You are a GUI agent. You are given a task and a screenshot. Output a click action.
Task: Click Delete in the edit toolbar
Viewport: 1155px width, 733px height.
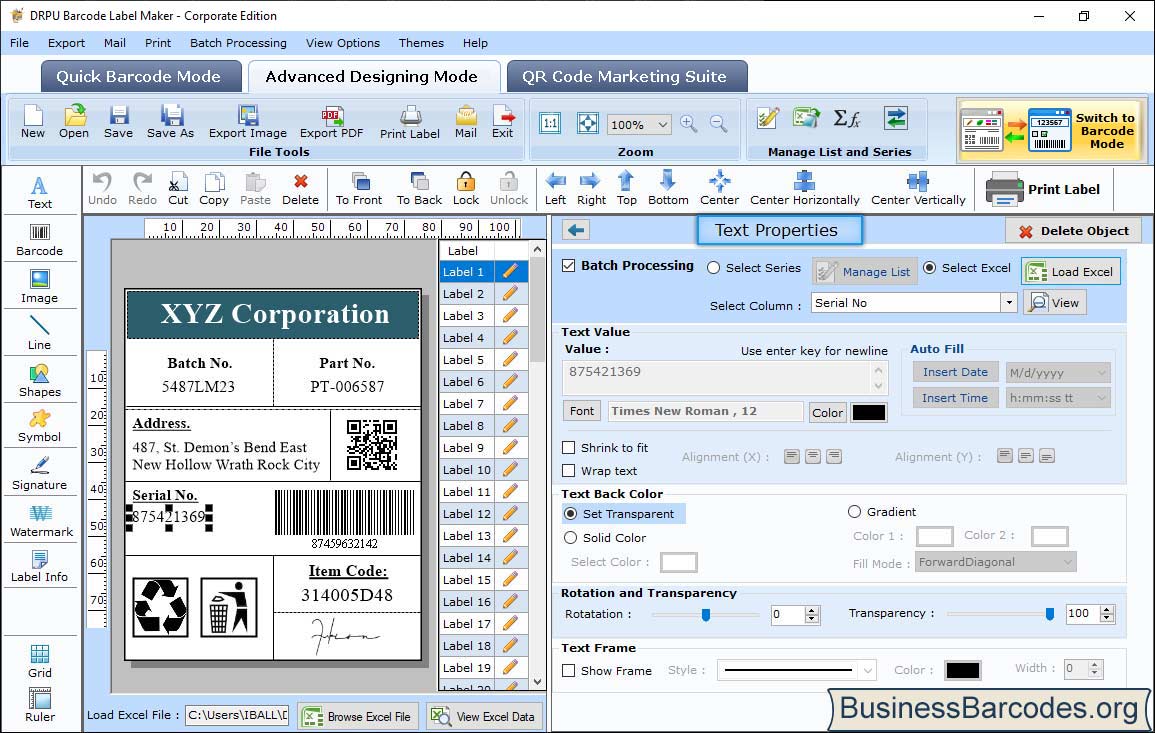pos(301,189)
